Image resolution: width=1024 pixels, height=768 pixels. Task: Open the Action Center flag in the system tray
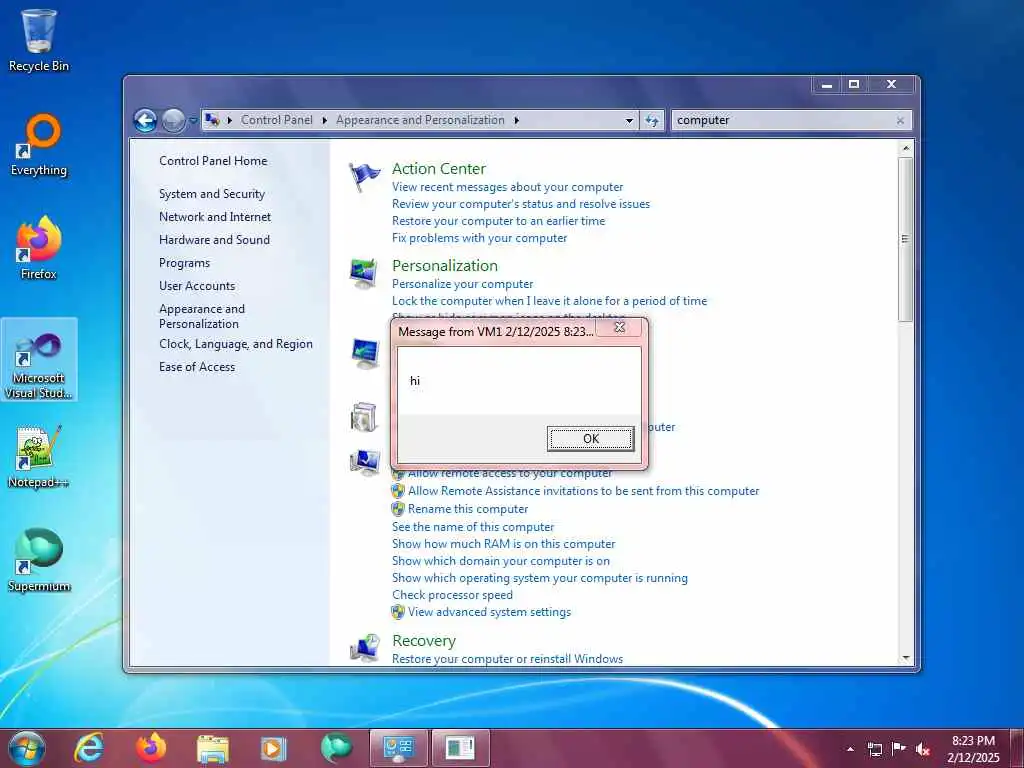(x=899, y=749)
